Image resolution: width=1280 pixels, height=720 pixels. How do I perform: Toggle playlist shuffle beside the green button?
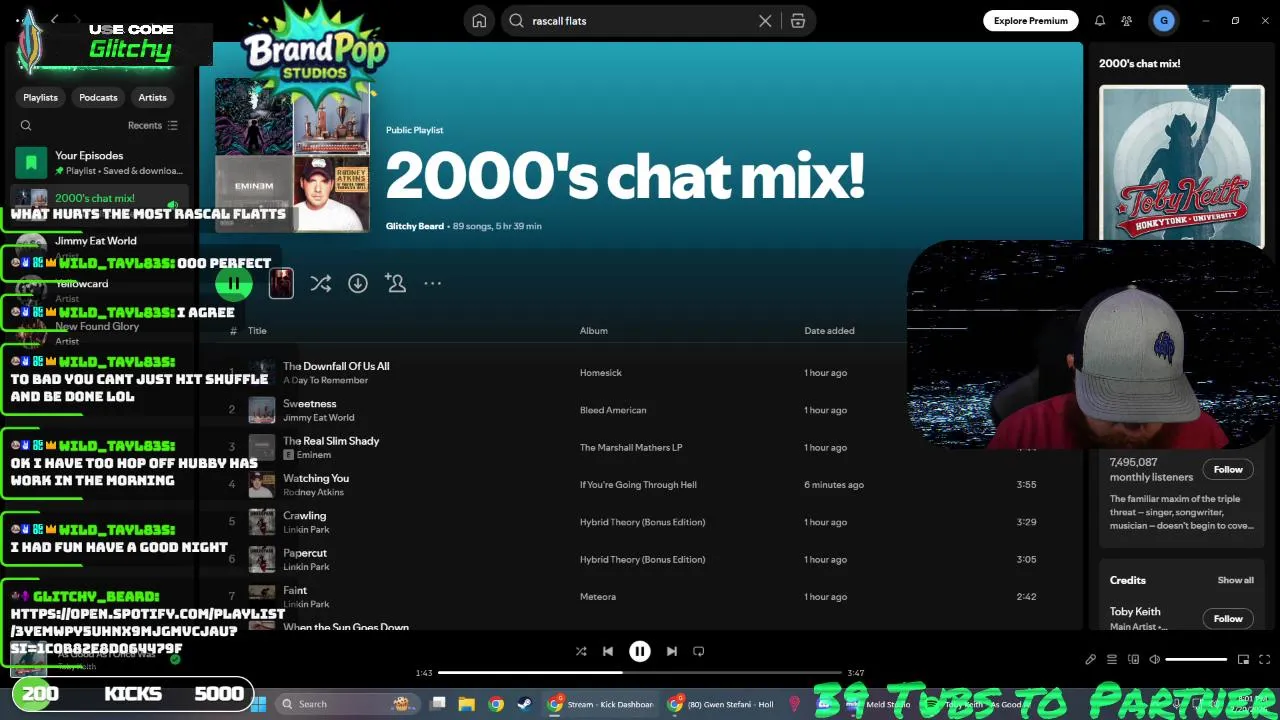point(320,284)
